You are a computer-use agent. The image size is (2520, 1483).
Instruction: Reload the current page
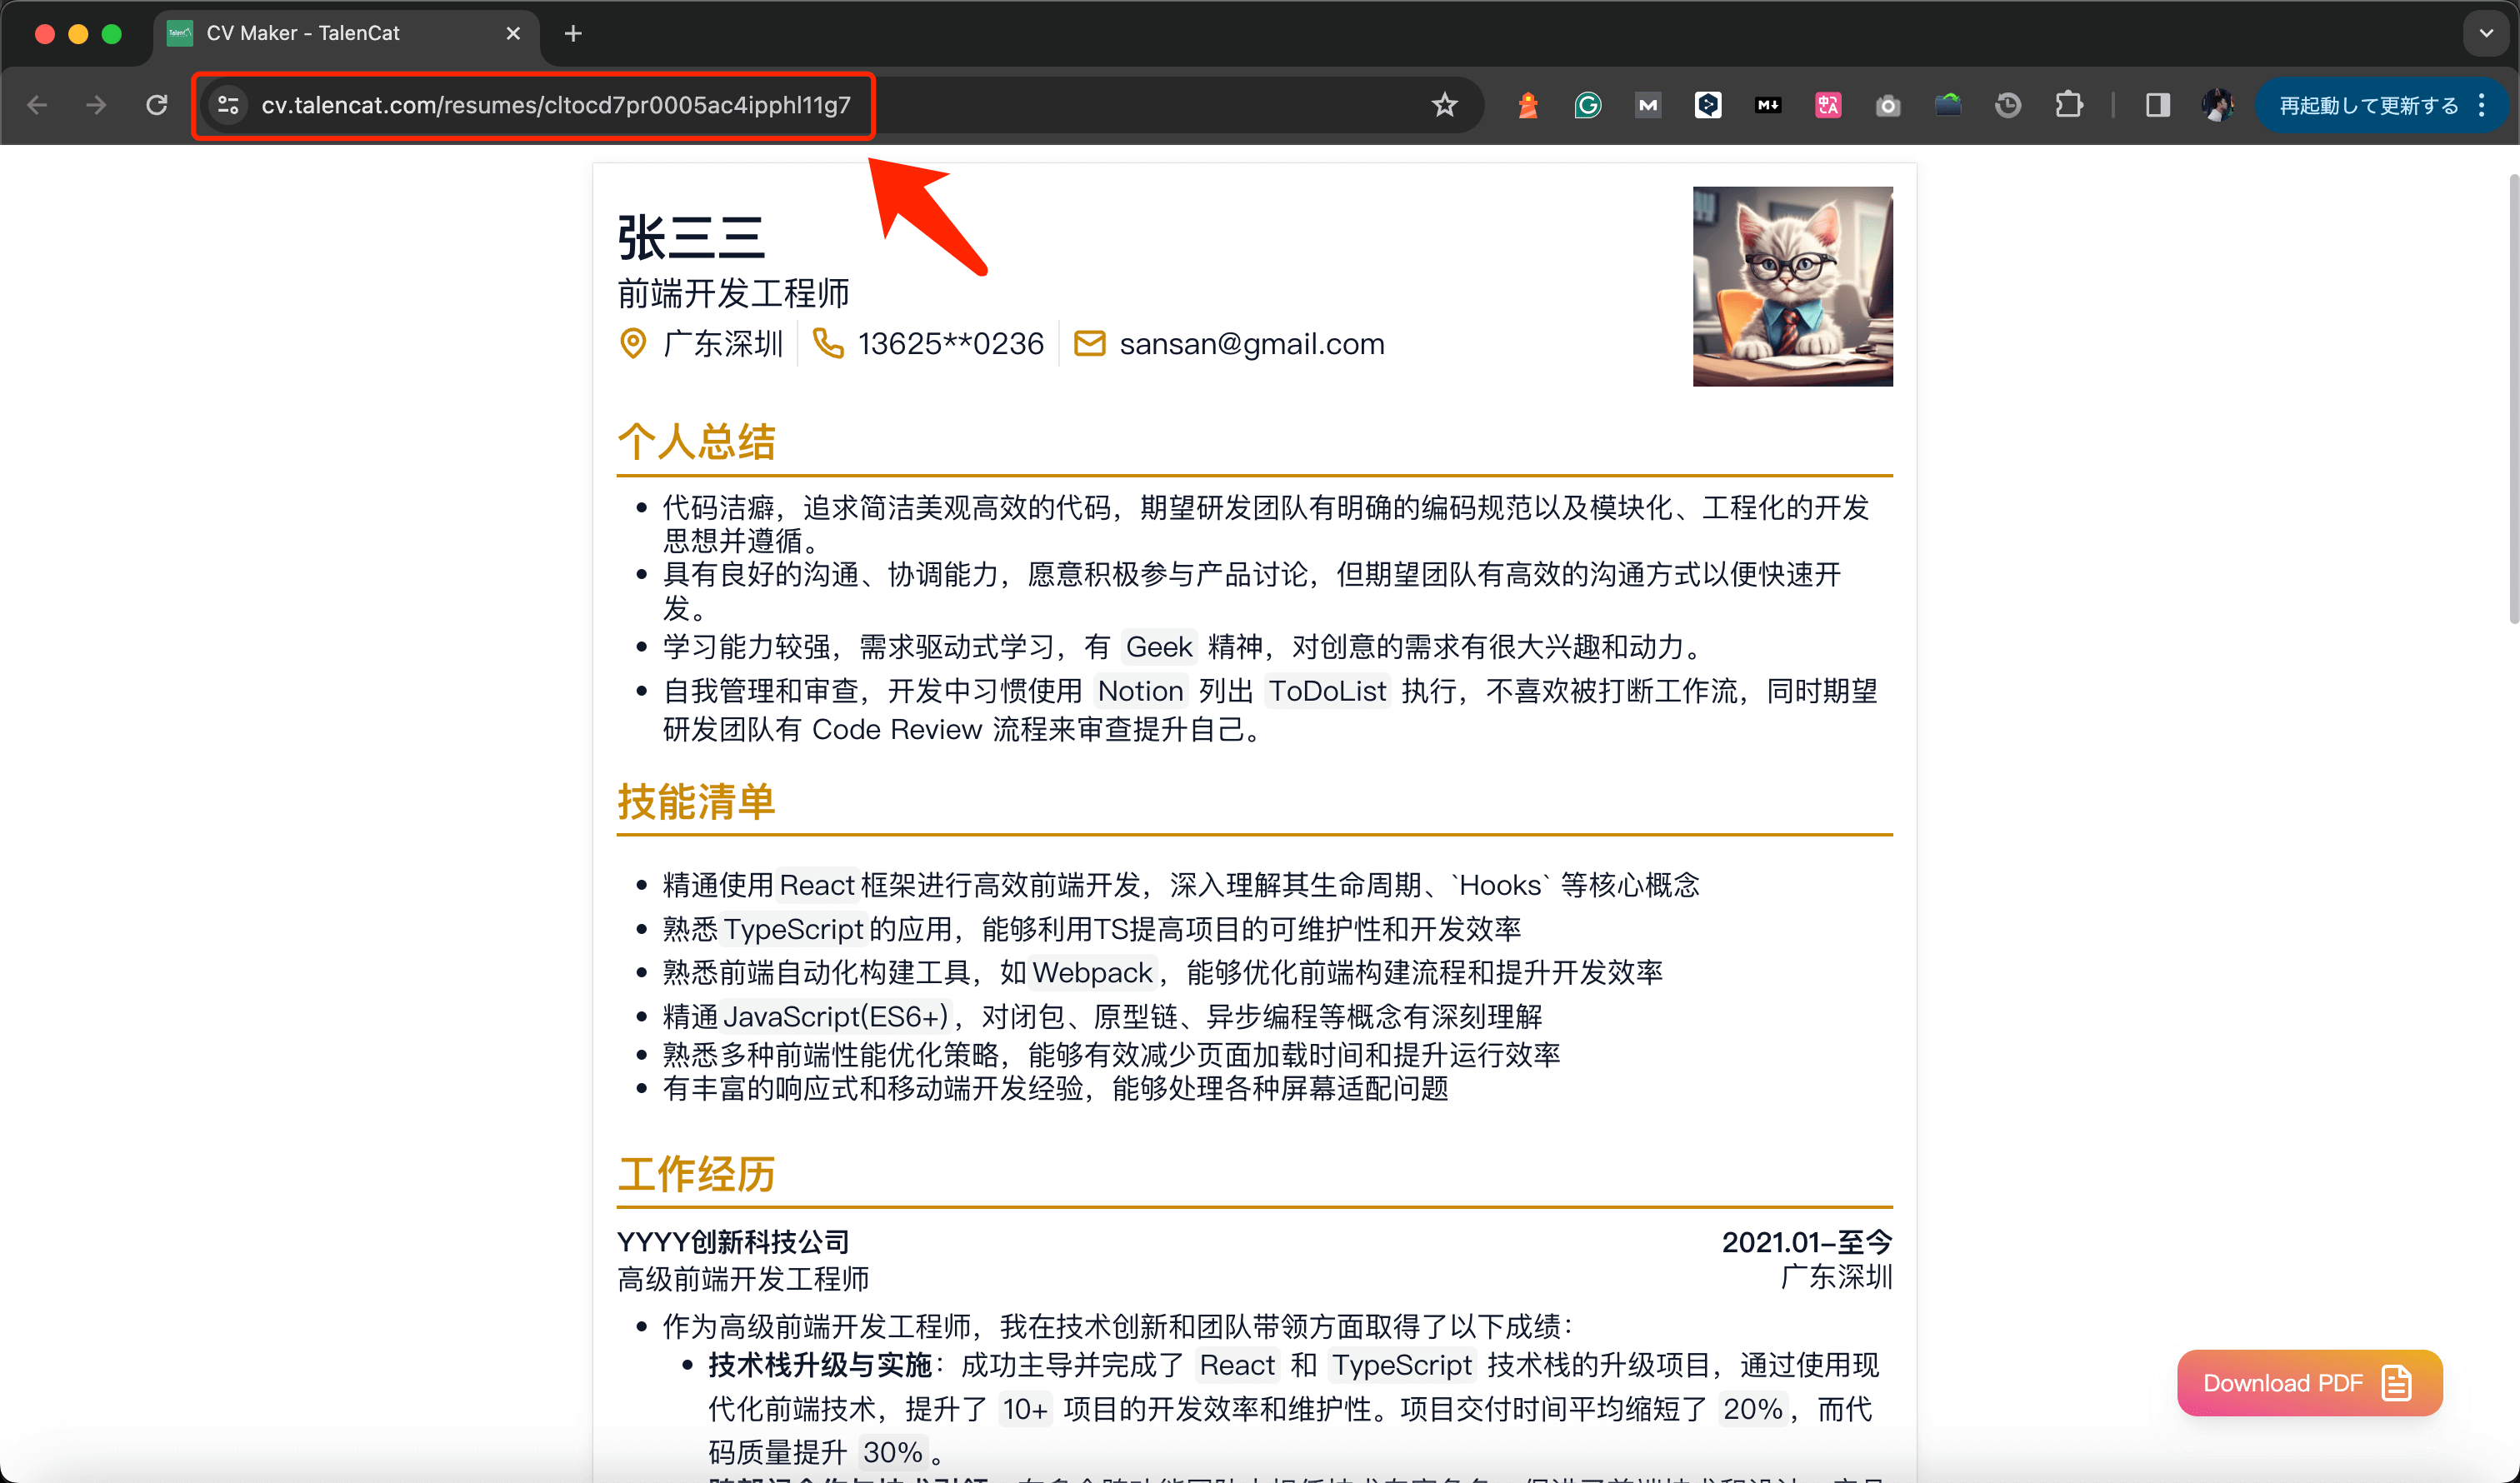[157, 105]
